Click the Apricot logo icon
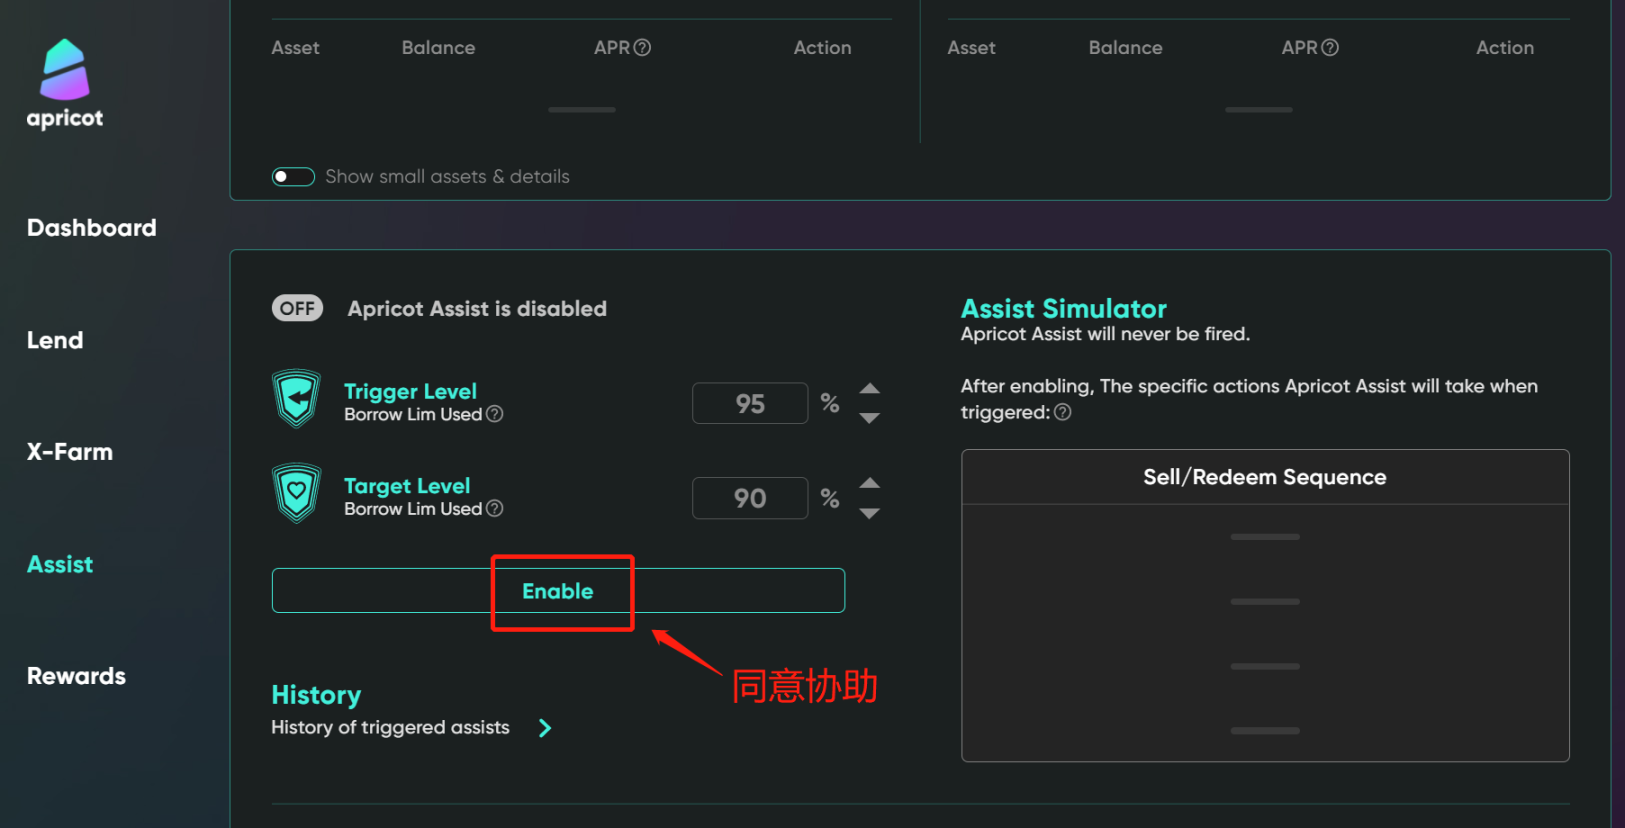Screen dimensions: 1625x828 tap(65, 70)
